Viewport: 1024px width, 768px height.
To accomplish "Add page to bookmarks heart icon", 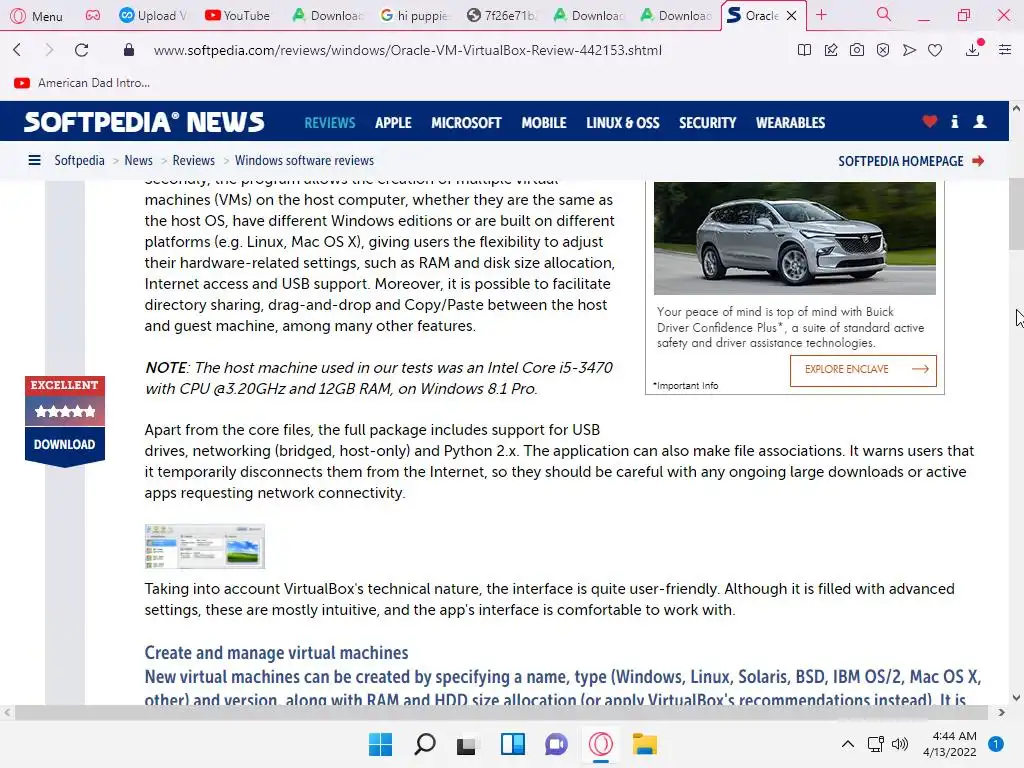I will (x=935, y=50).
